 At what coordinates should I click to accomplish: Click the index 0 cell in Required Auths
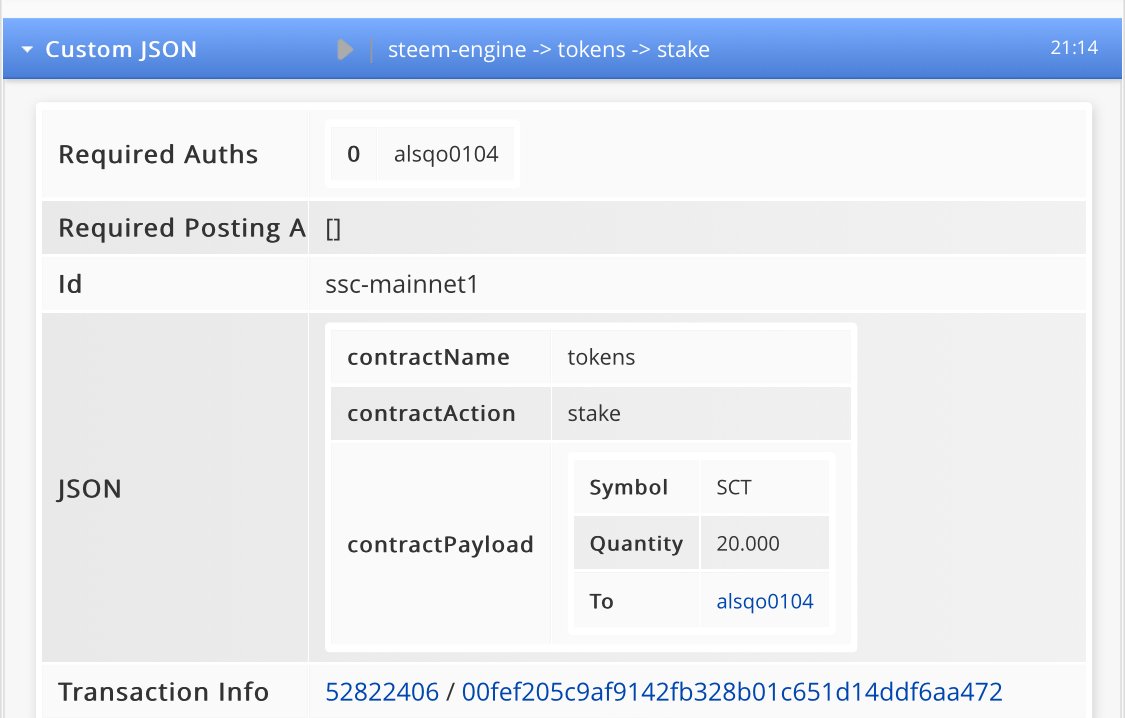click(354, 154)
